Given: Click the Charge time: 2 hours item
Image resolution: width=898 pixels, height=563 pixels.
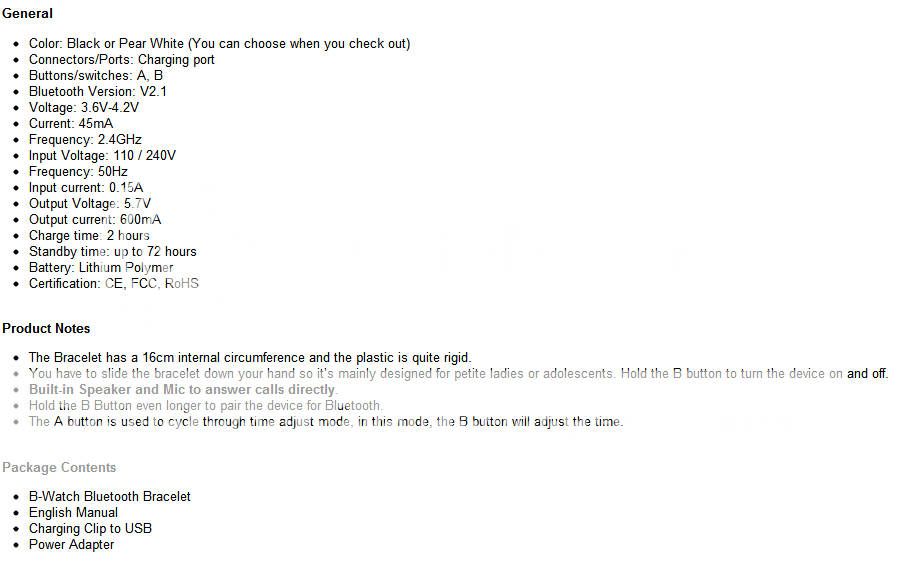Looking at the screenshot, I should [89, 235].
